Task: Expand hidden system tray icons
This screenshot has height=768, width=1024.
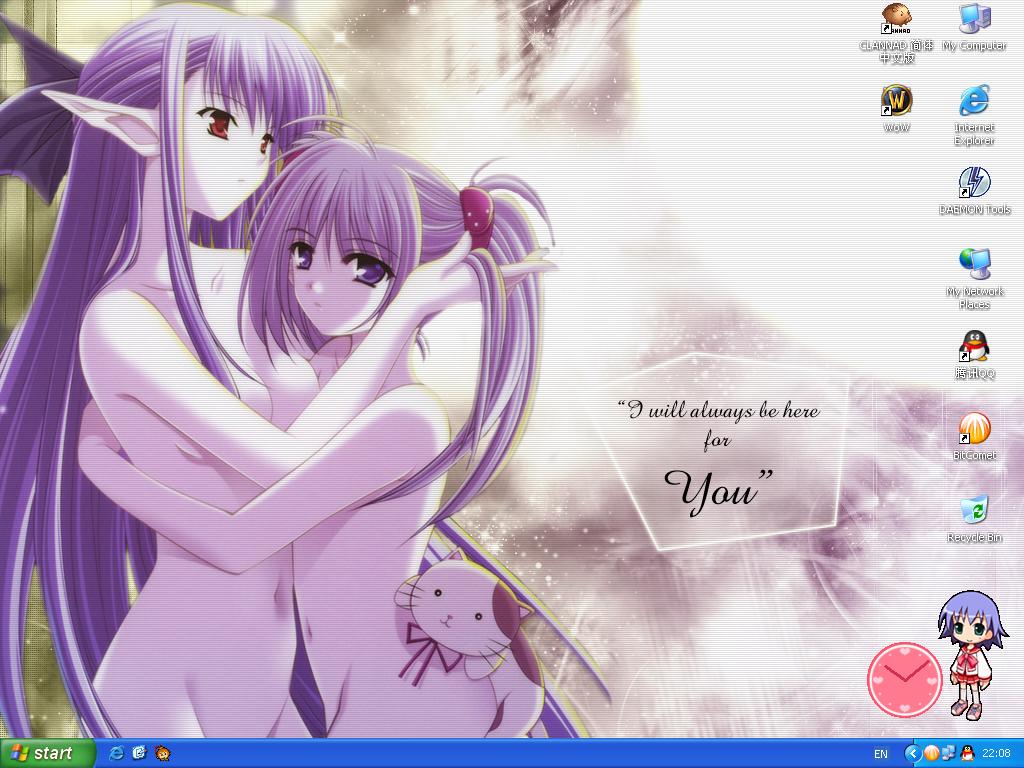Action: [912, 754]
